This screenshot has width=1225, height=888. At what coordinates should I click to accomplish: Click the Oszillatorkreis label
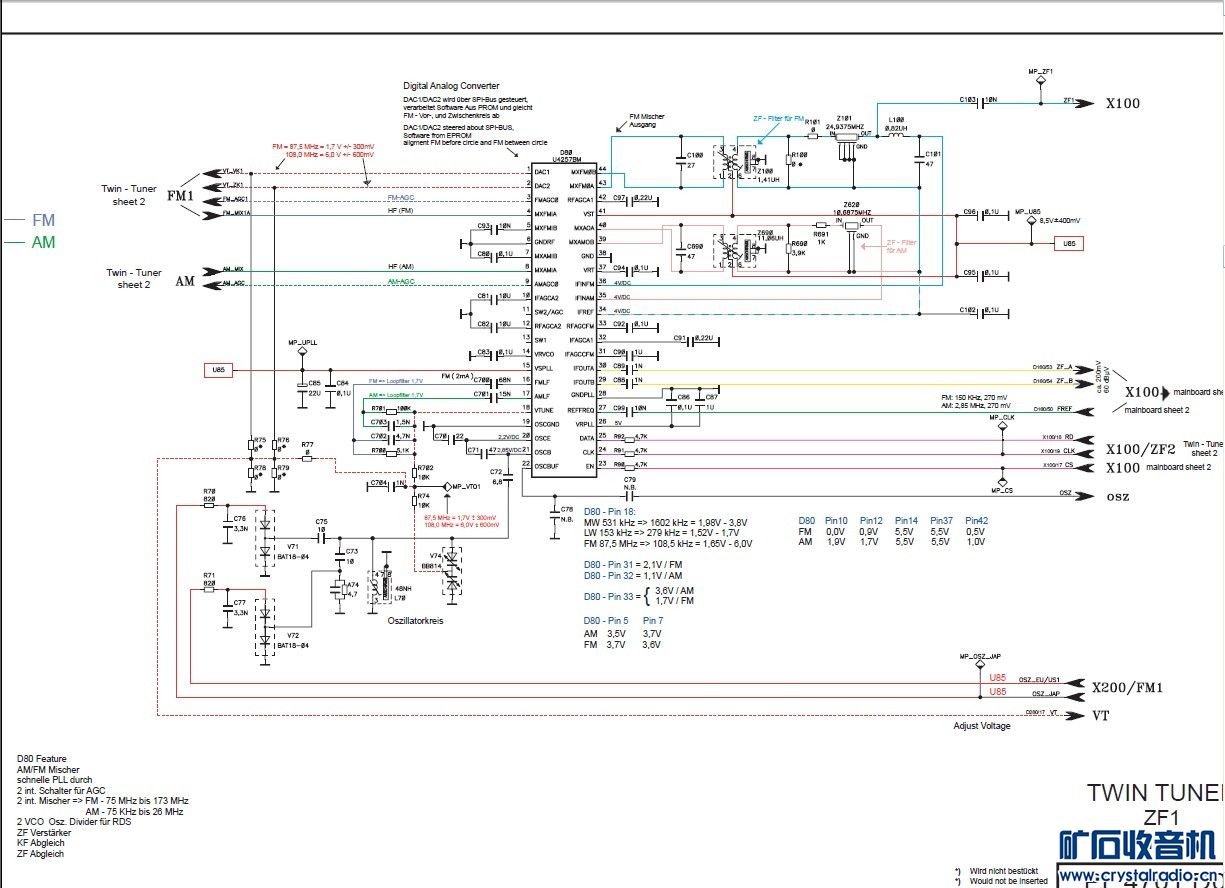pyautogui.click(x=415, y=621)
